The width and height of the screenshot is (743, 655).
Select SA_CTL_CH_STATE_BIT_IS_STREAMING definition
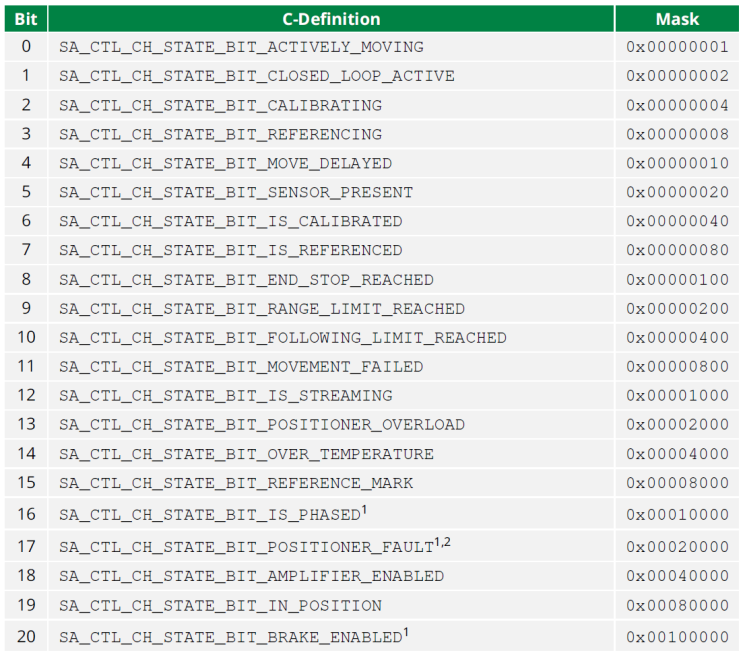pyautogui.click(x=226, y=395)
